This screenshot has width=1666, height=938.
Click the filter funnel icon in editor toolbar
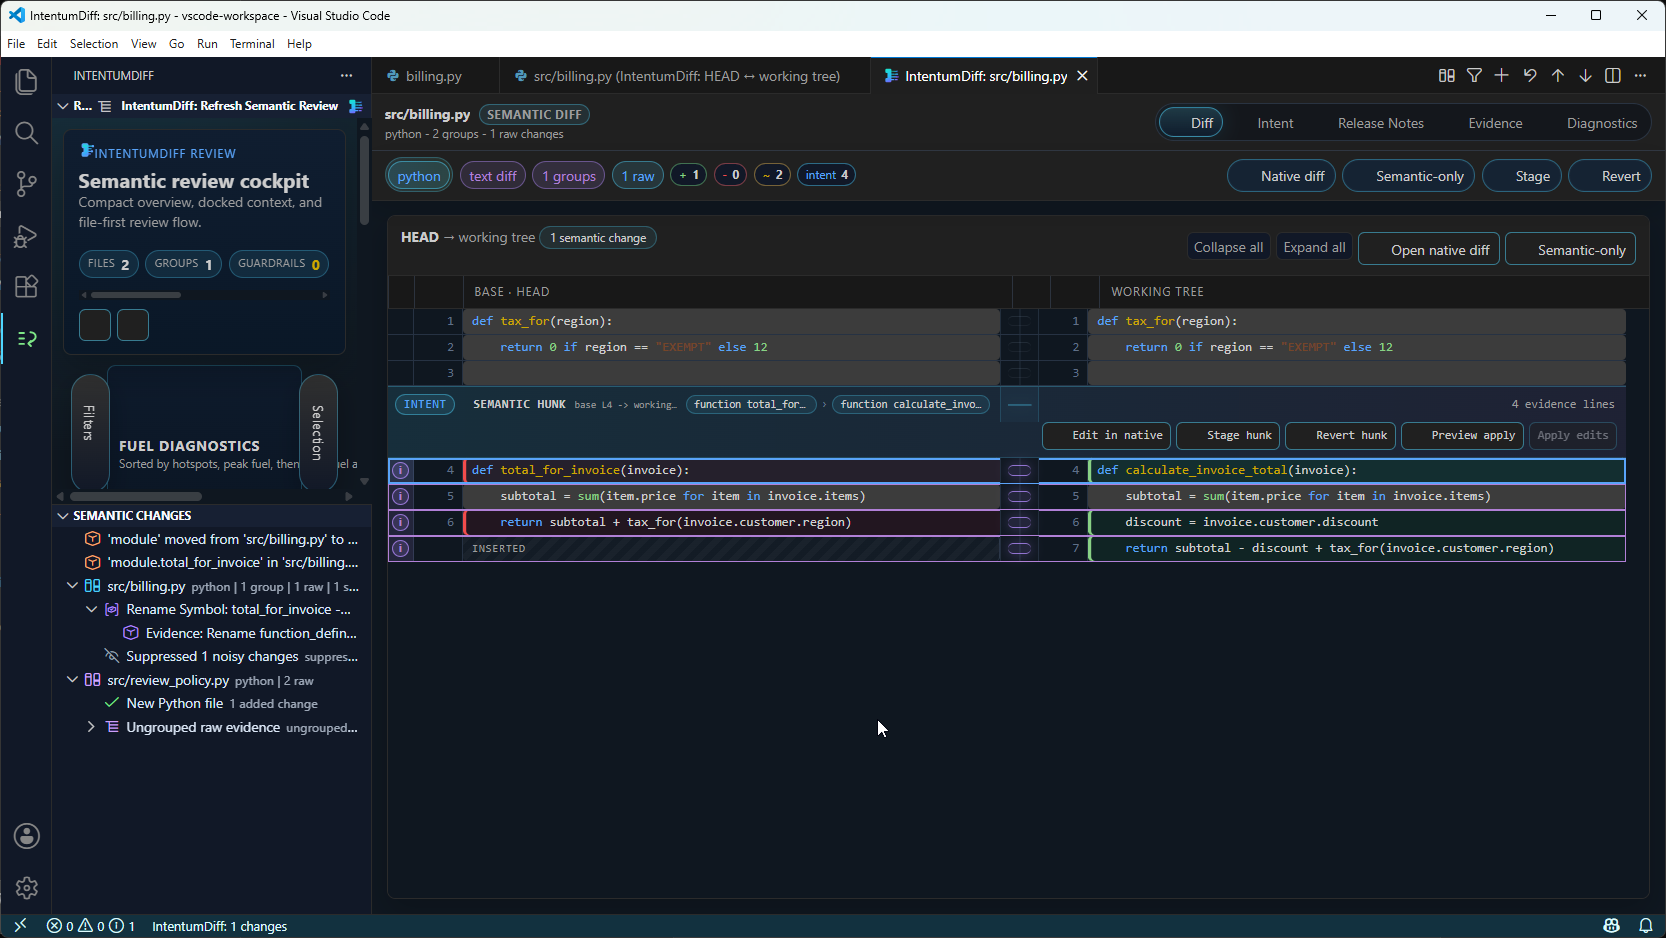tap(1474, 76)
